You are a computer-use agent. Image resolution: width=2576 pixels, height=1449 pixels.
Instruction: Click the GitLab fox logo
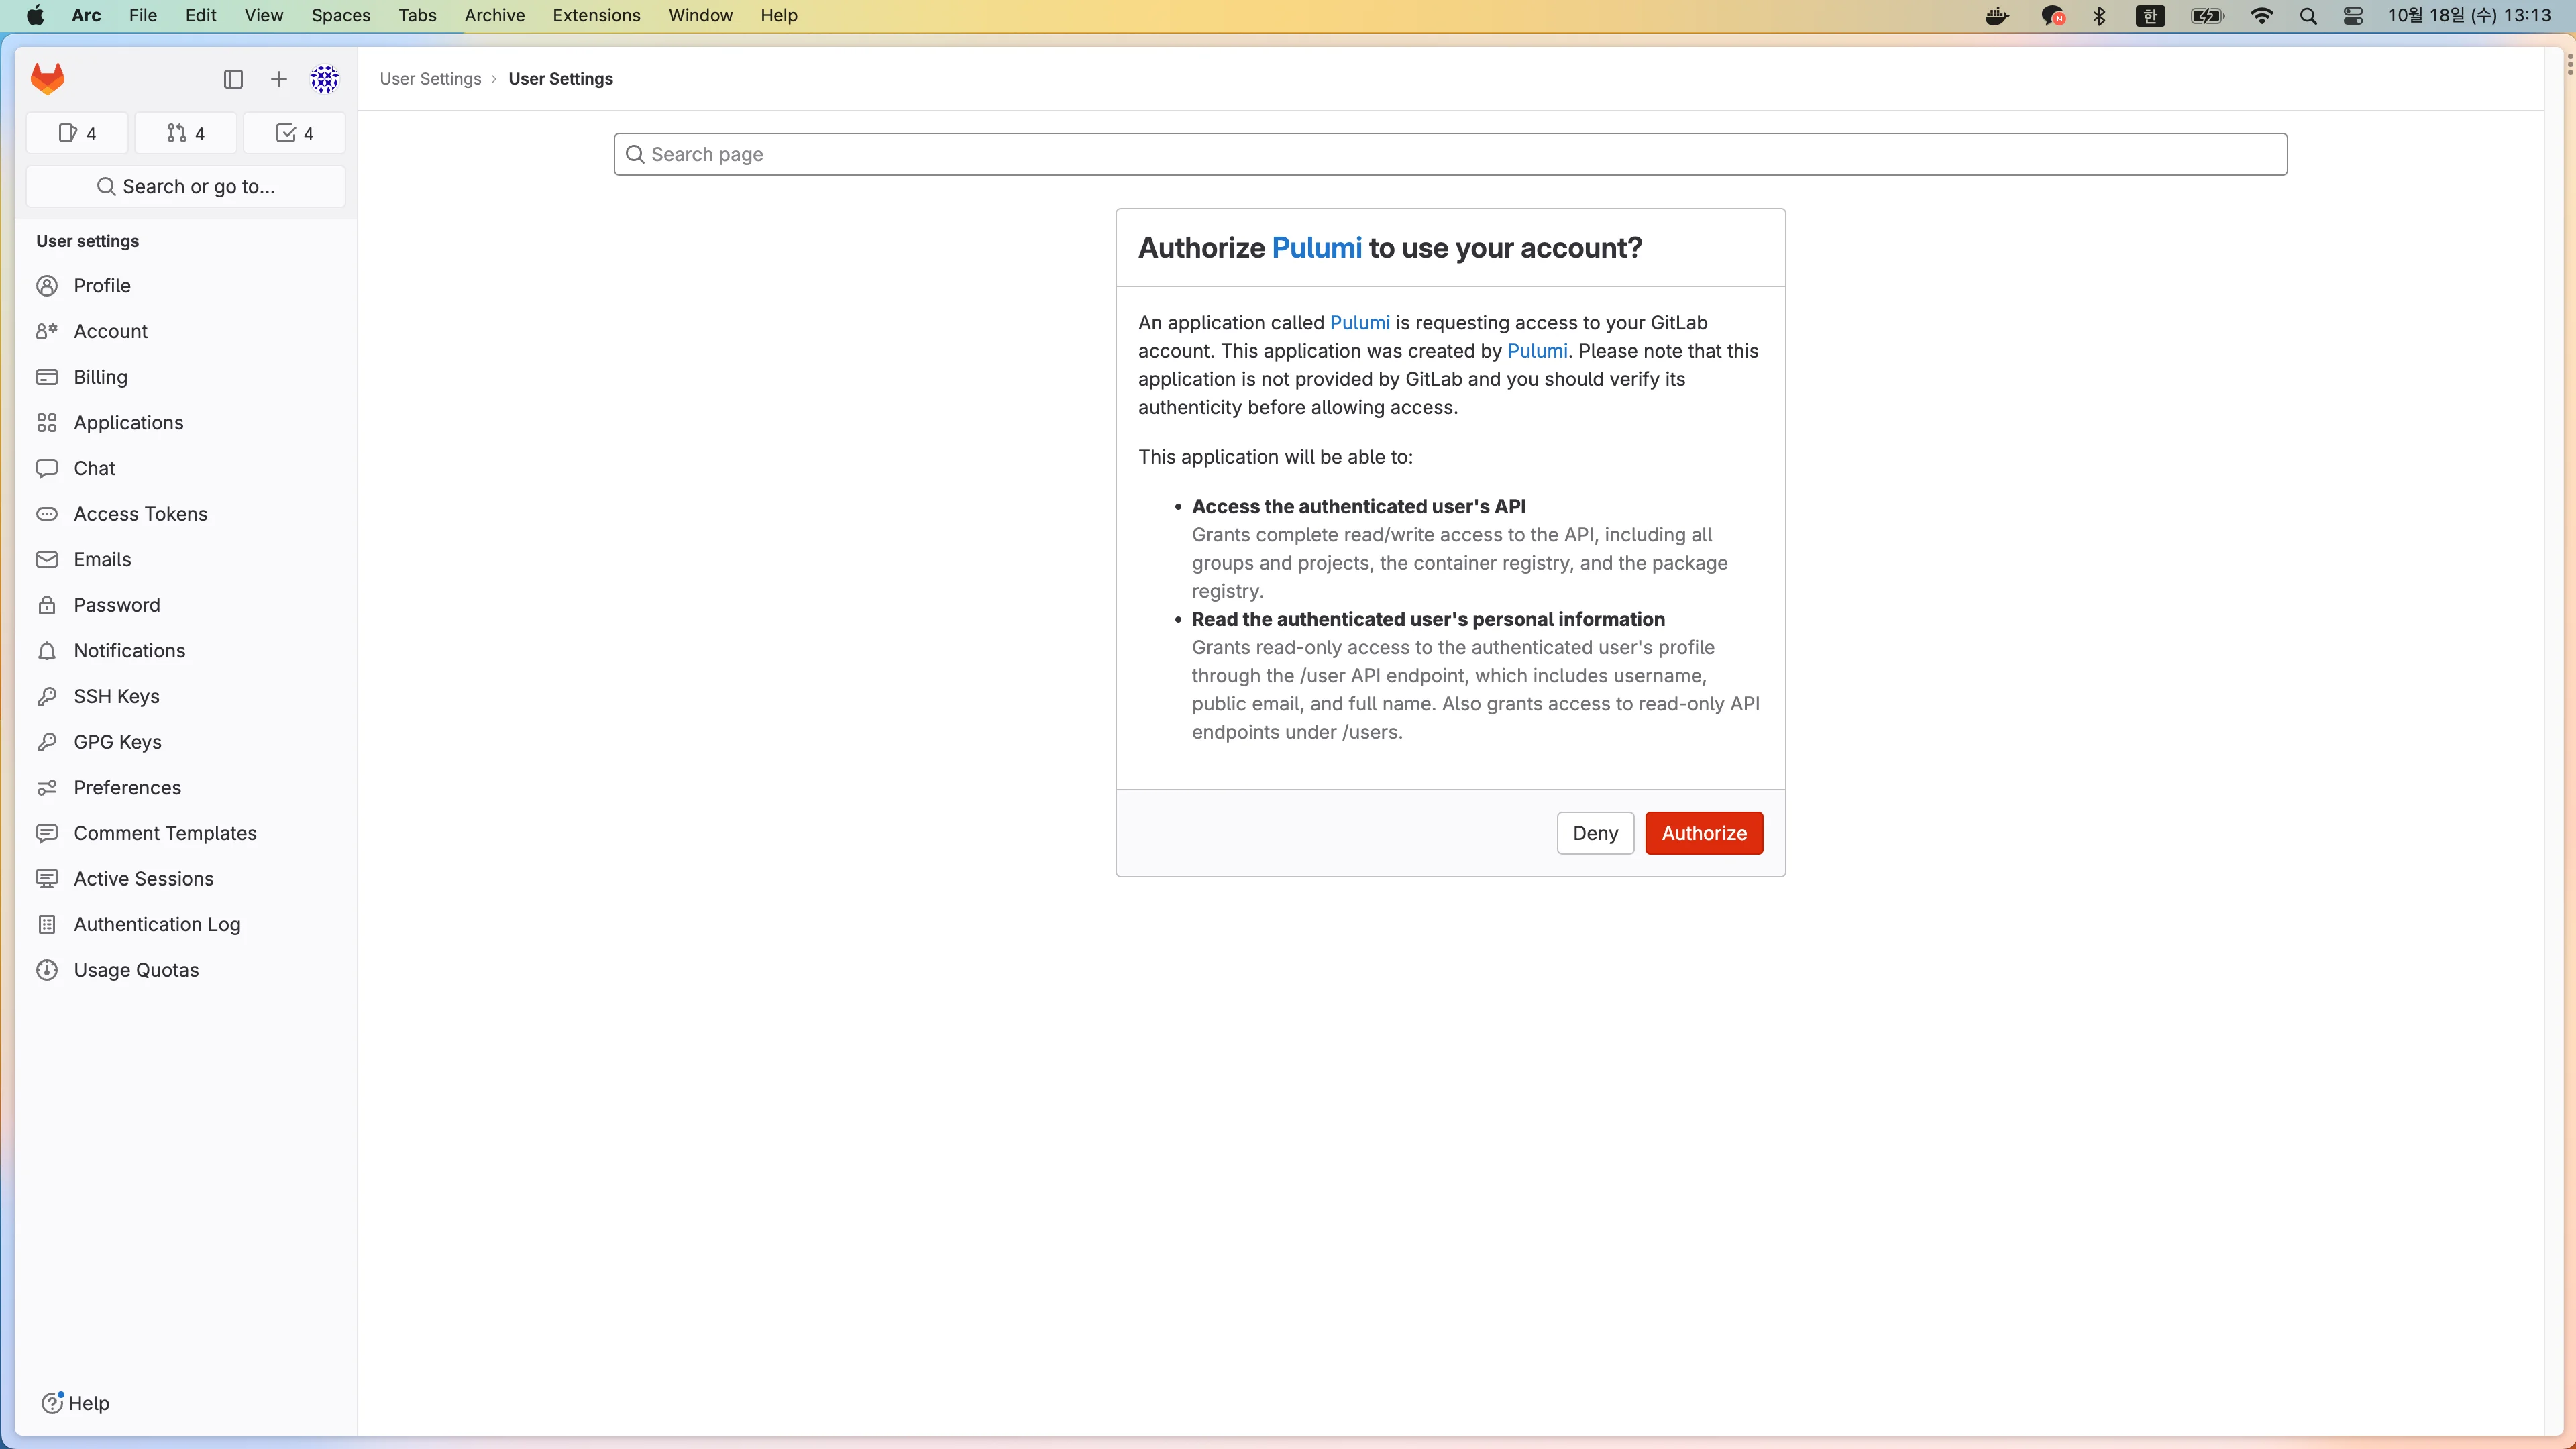(x=47, y=79)
